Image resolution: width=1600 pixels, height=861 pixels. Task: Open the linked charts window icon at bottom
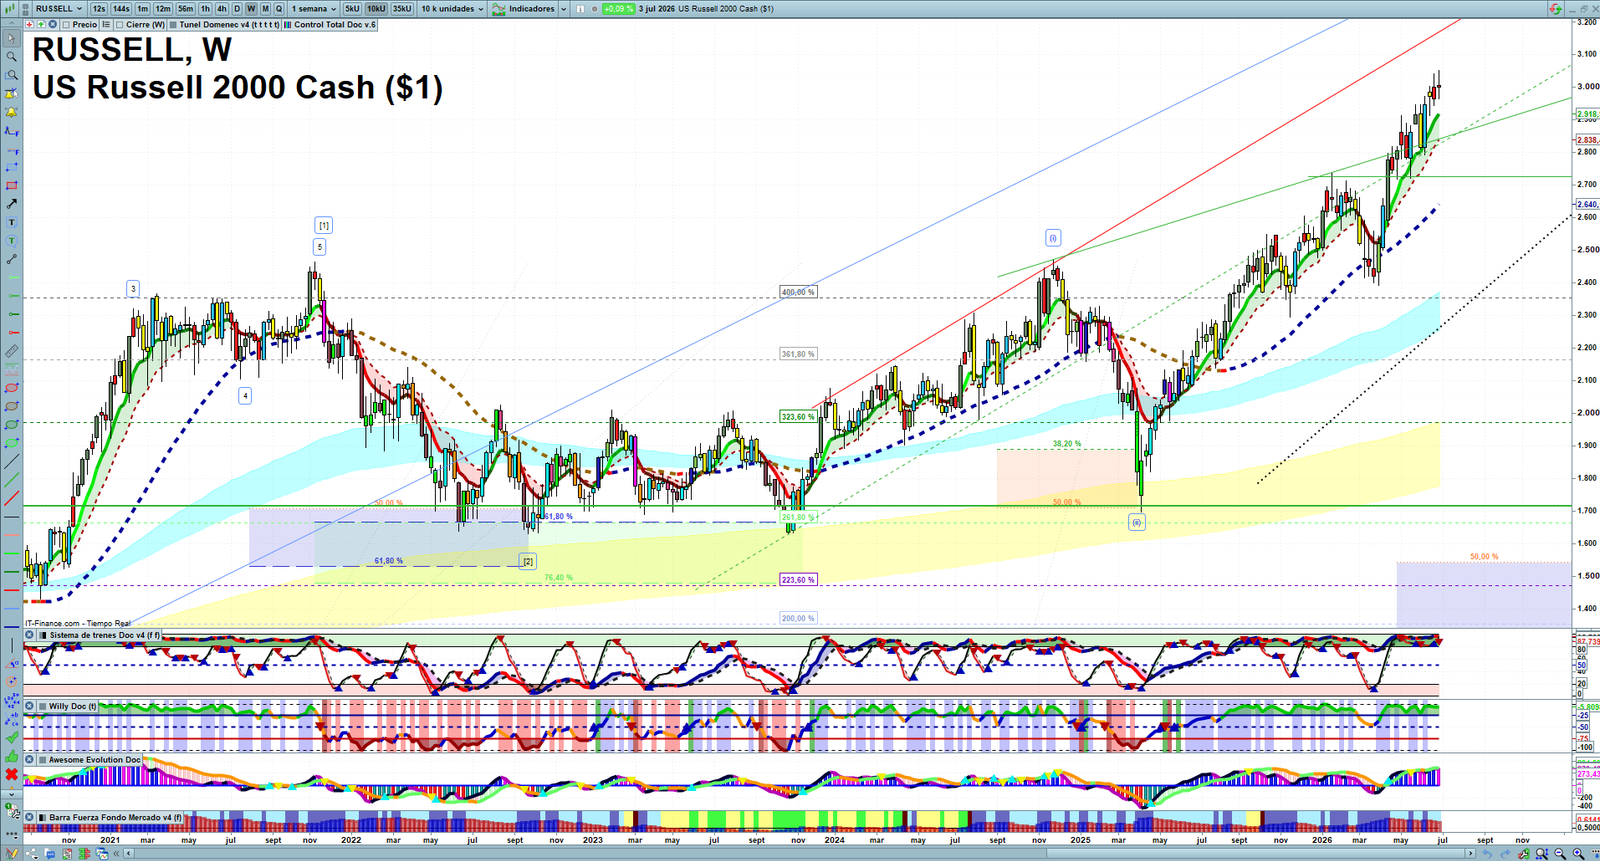coord(102,853)
